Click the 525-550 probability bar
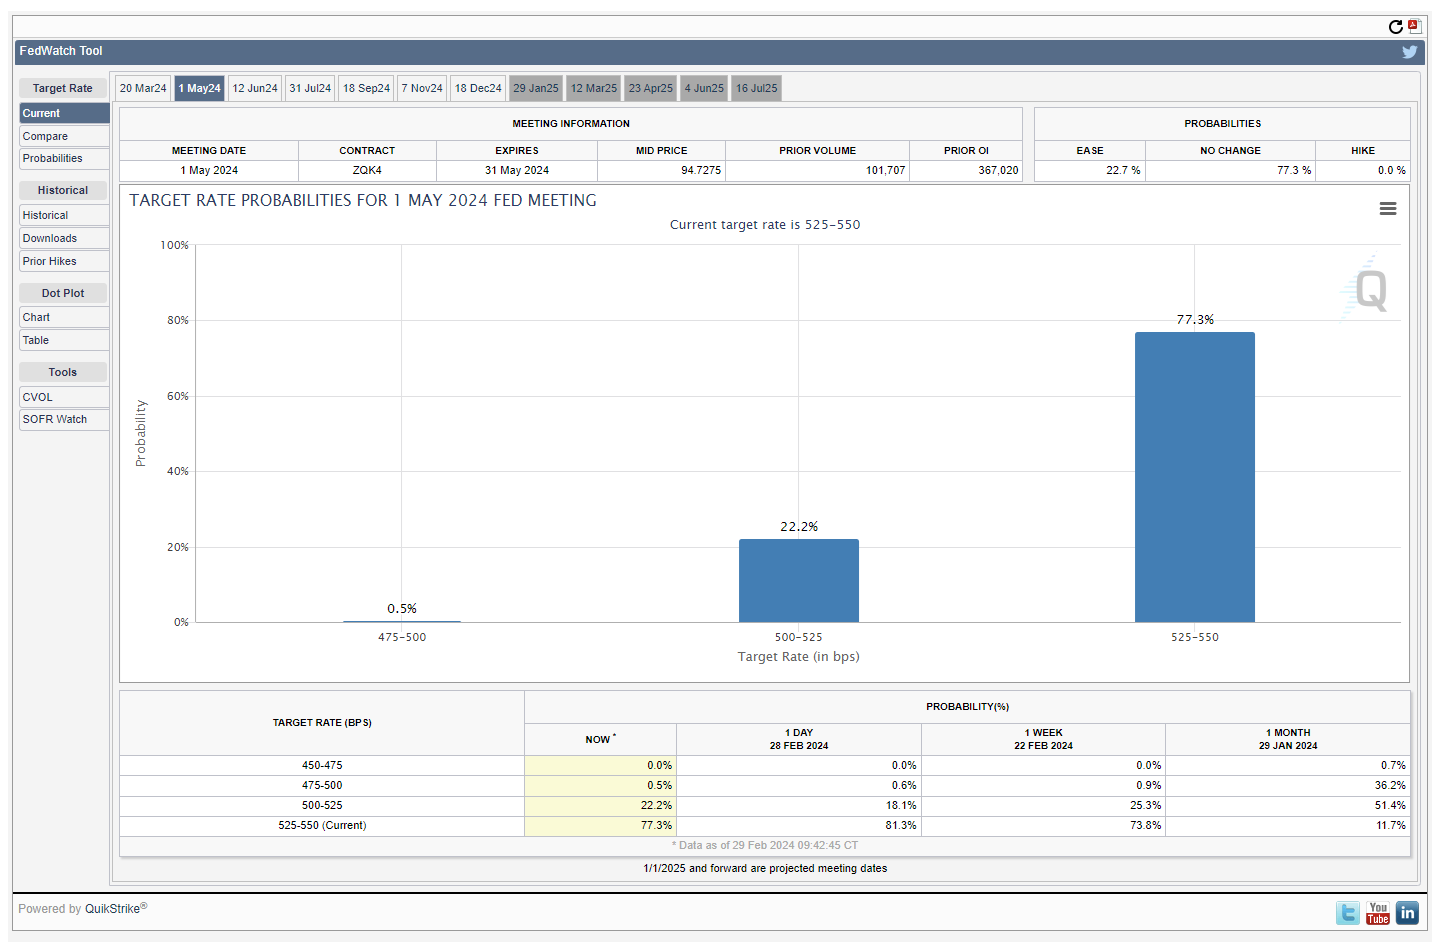Image resolution: width=1441 pixels, height=942 pixels. 1194,477
